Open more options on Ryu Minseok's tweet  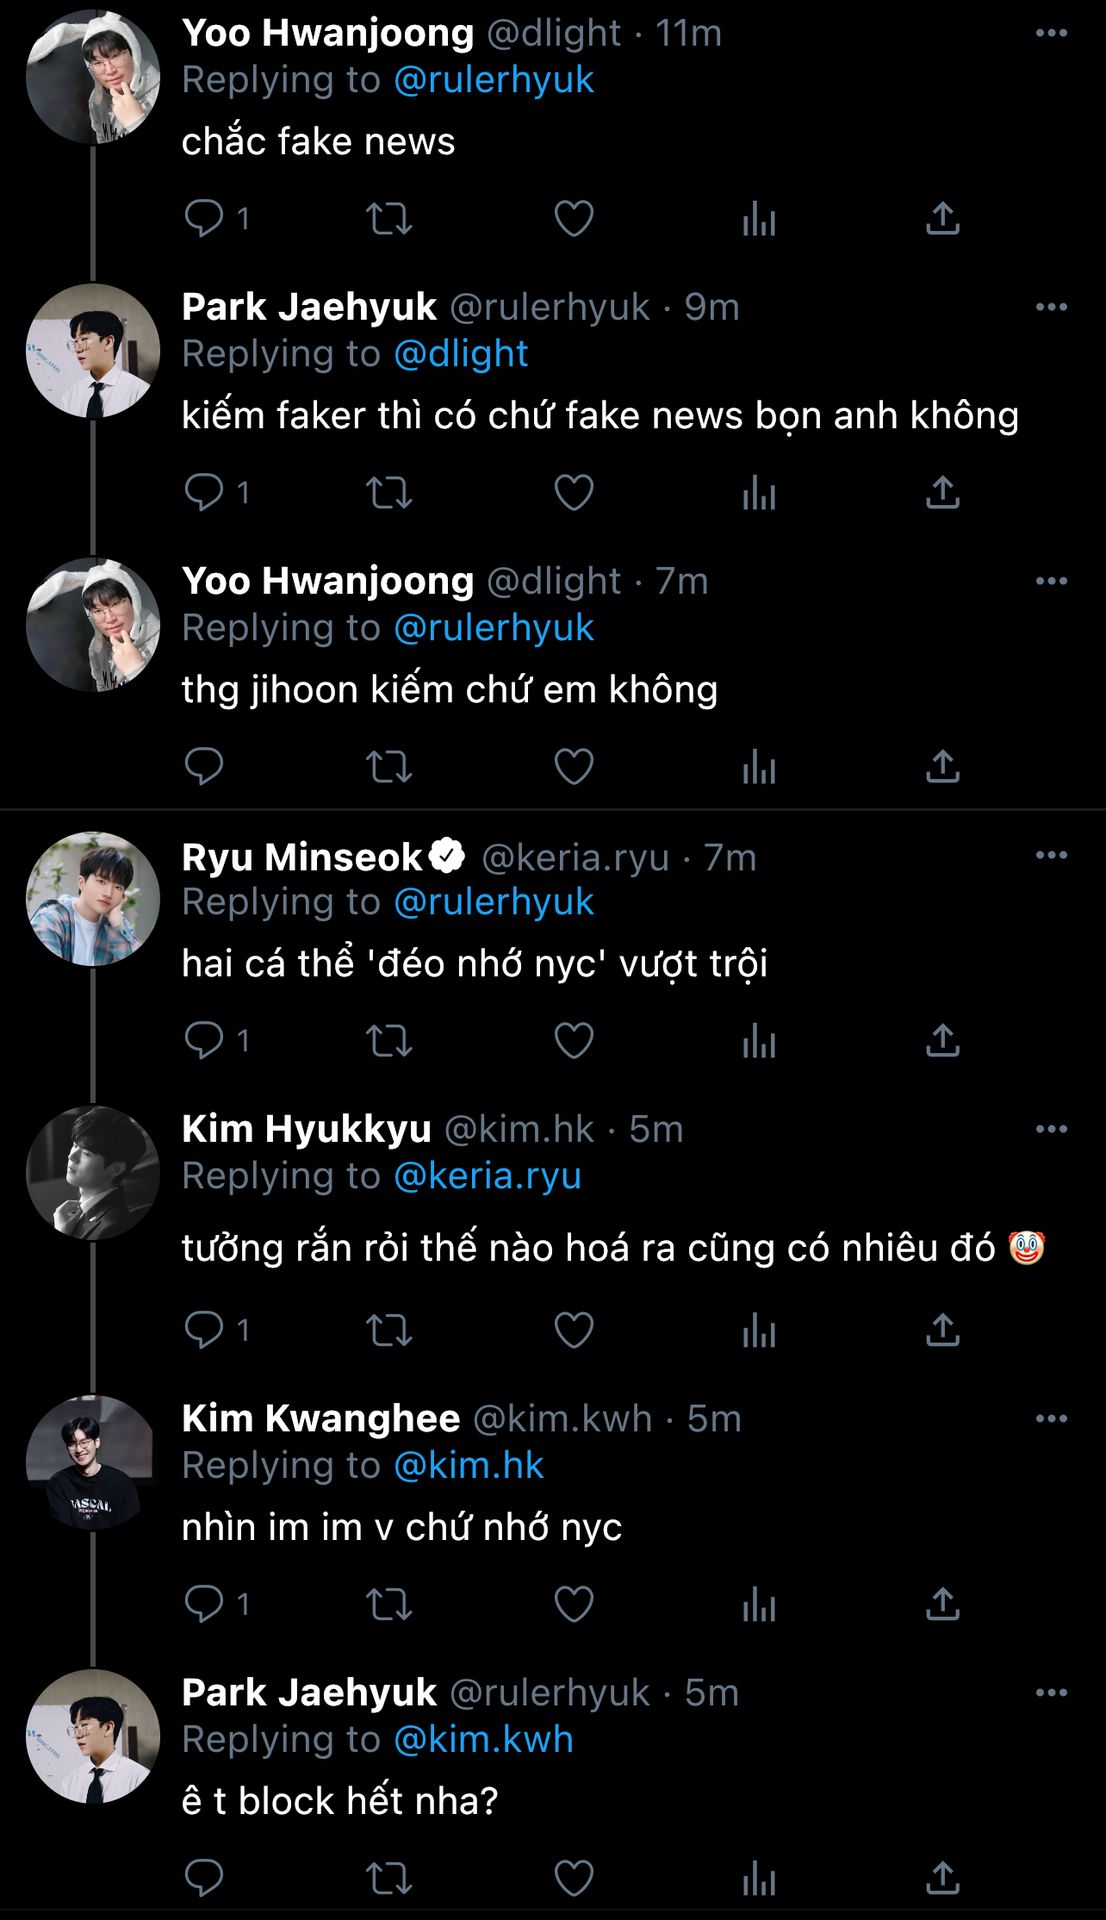(1051, 855)
